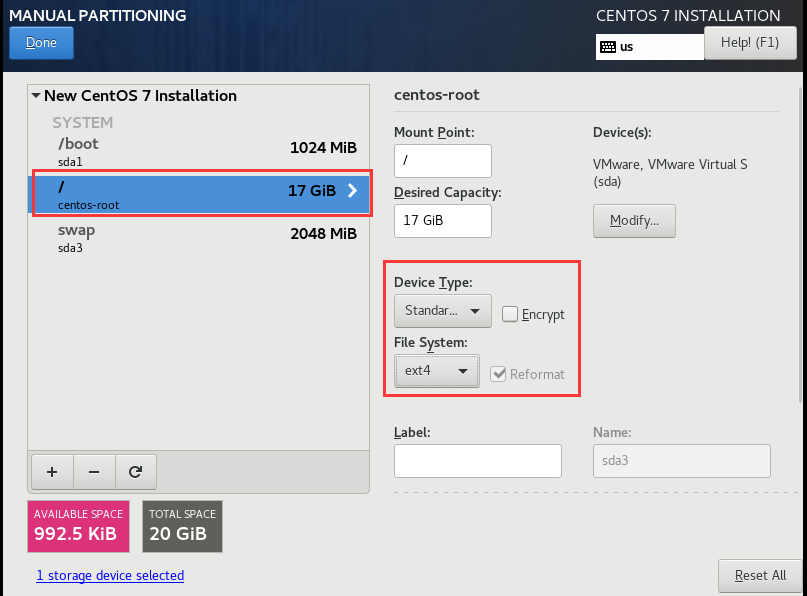Select the swap sda3 partition row
This screenshot has width=807, height=596.
[x=199, y=238]
